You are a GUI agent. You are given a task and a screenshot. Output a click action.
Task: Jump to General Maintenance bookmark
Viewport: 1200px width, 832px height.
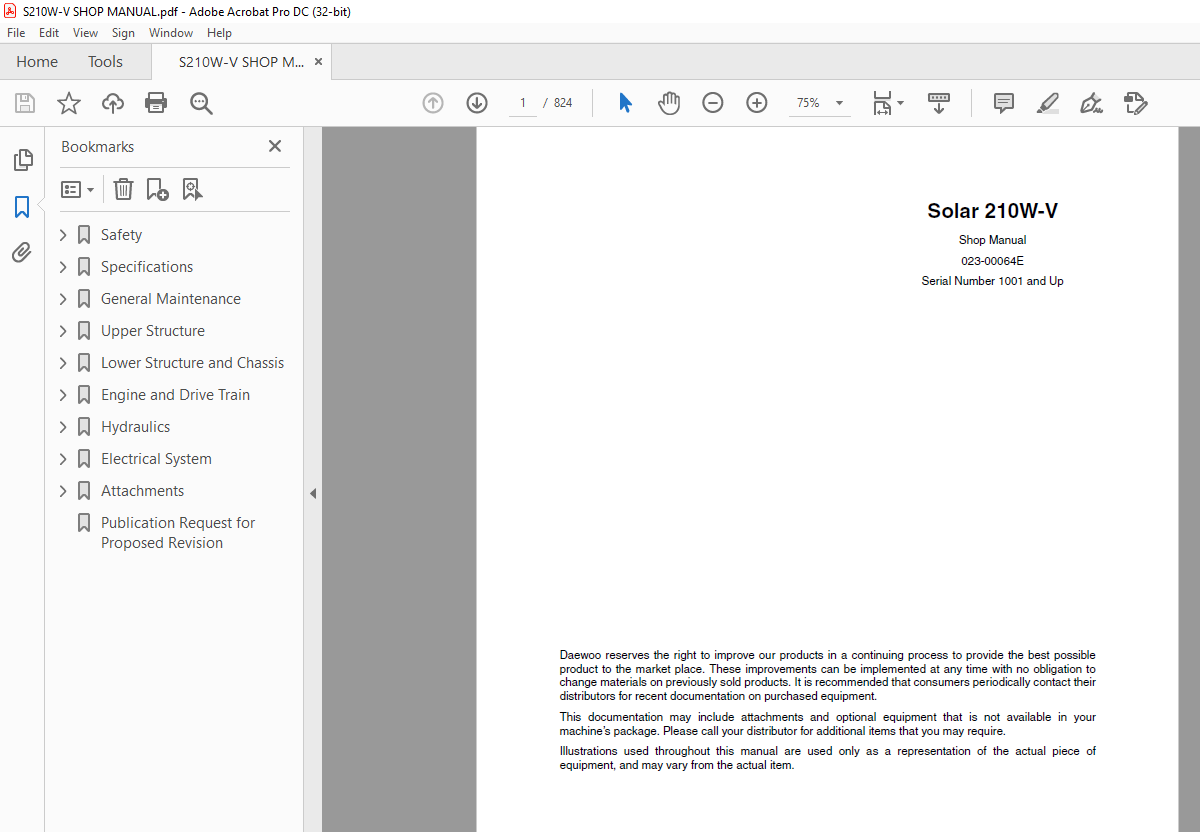pyautogui.click(x=171, y=299)
